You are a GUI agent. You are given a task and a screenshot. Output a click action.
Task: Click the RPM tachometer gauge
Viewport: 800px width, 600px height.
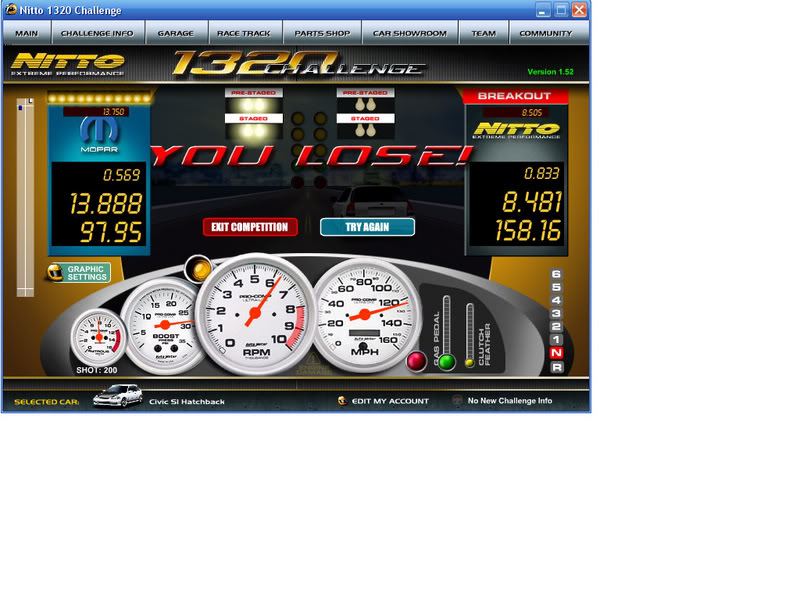coord(255,314)
